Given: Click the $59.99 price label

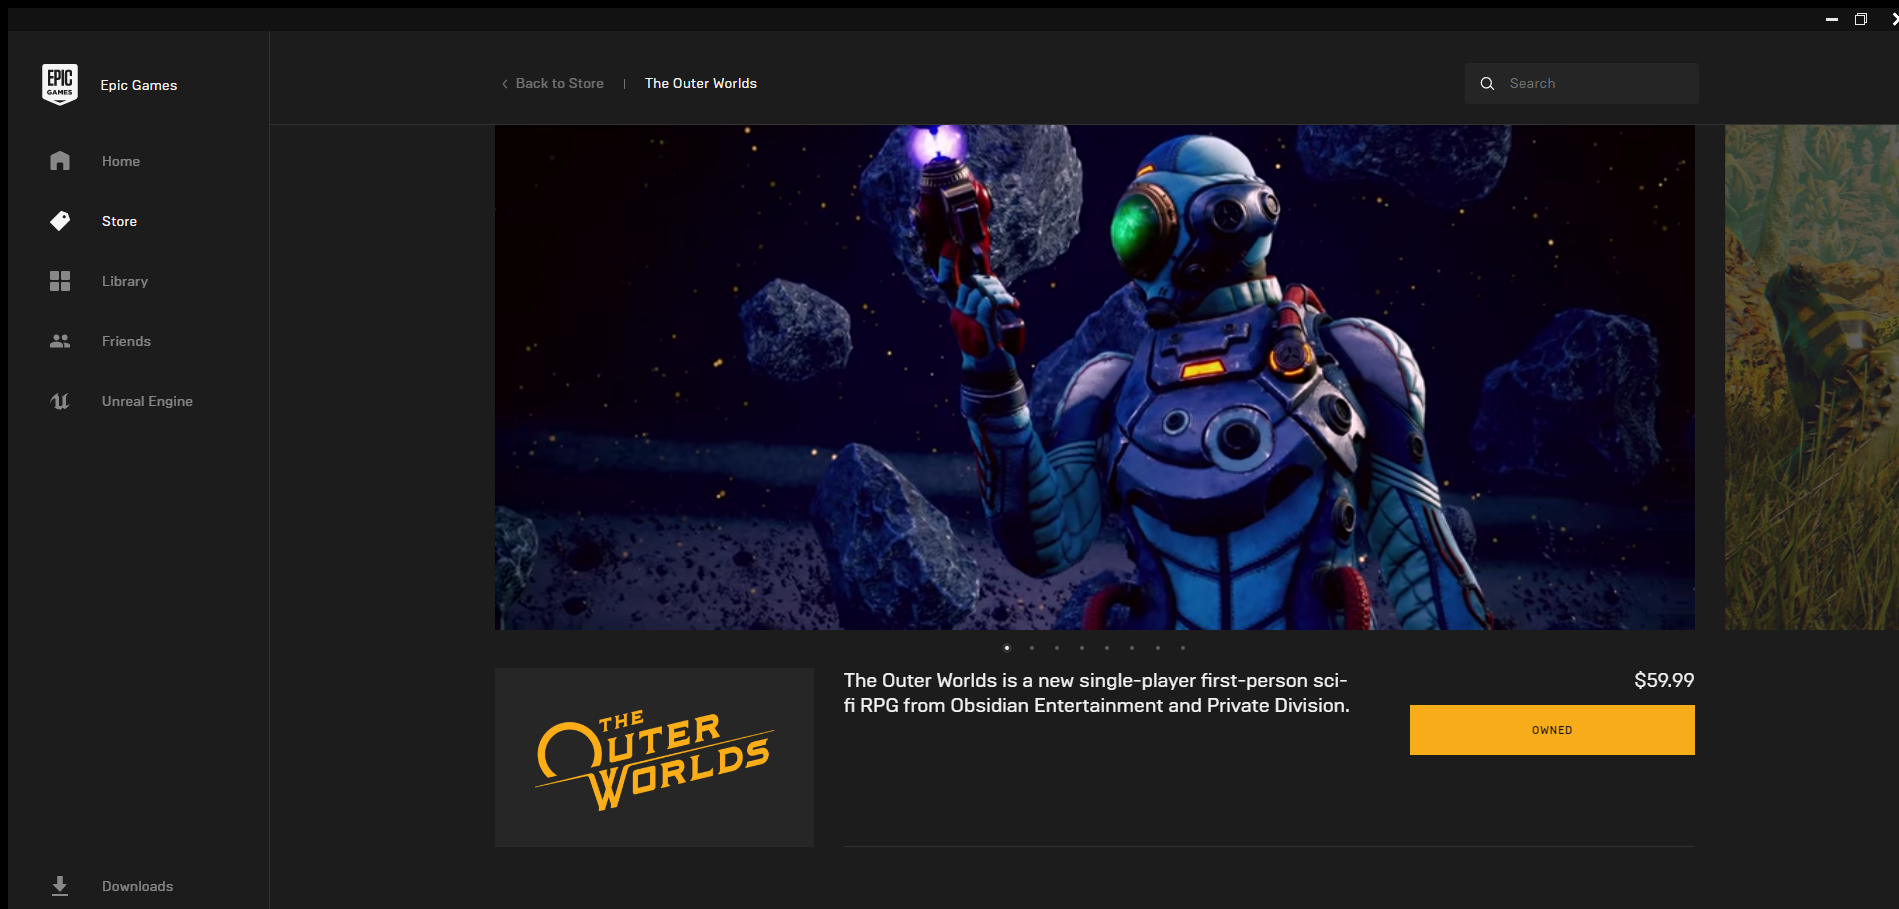Looking at the screenshot, I should [x=1664, y=680].
